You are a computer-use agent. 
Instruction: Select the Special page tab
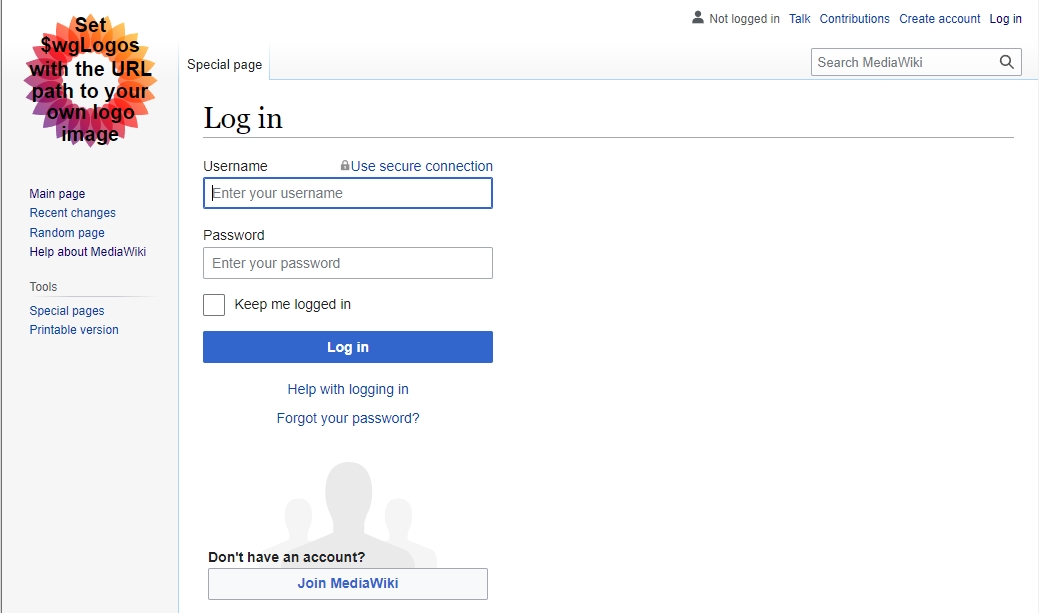click(224, 64)
